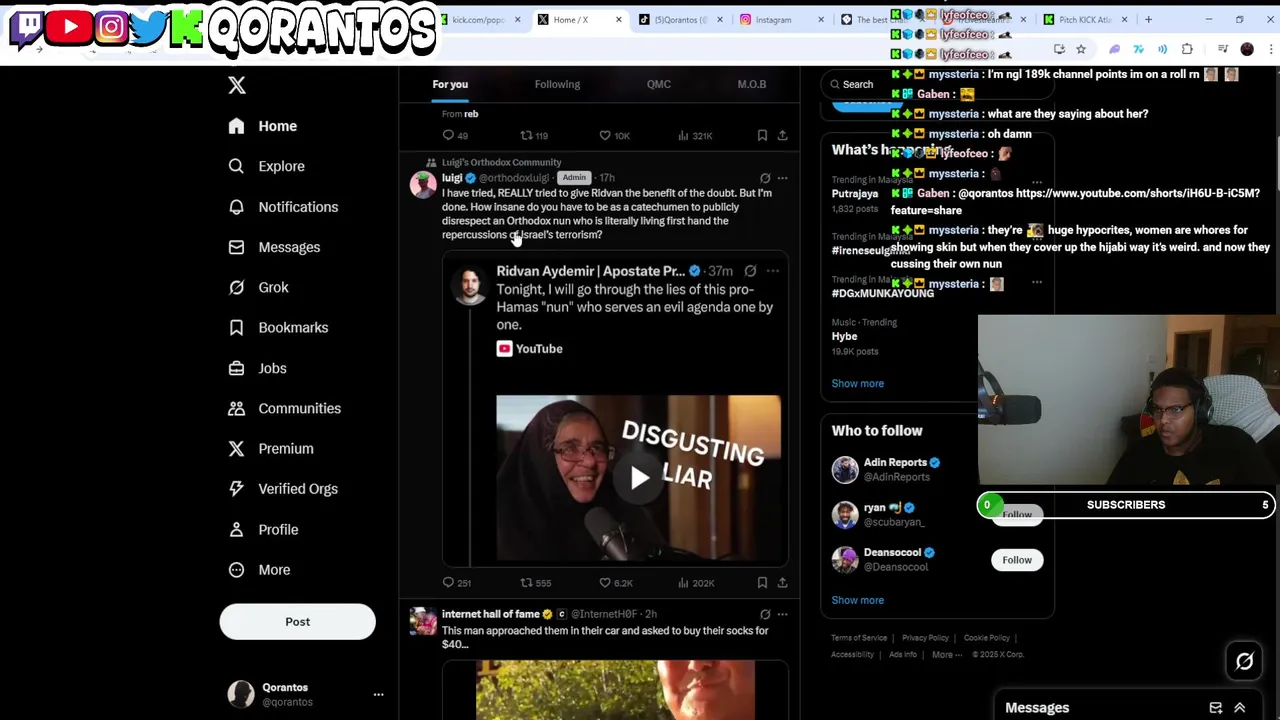The height and width of the screenshot is (720, 1280).
Task: Open Qorantos account switcher menu
Action: coord(378,694)
